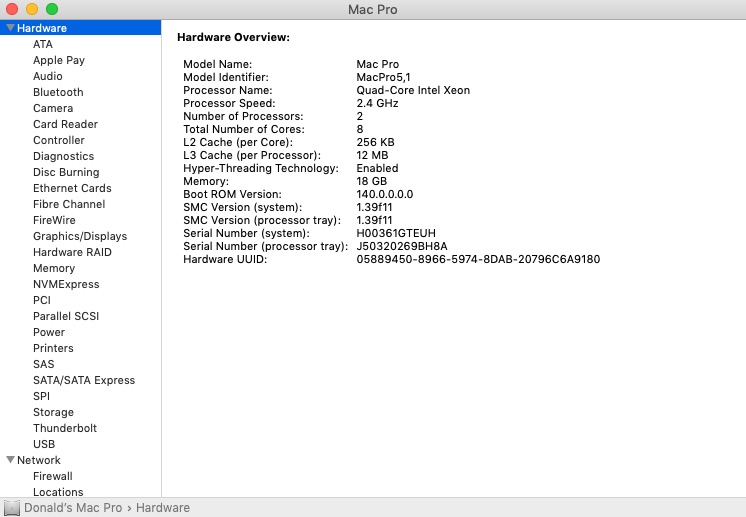746x517 pixels.
Task: Open the Memory section in sidebar
Action: pyautogui.click(x=54, y=268)
